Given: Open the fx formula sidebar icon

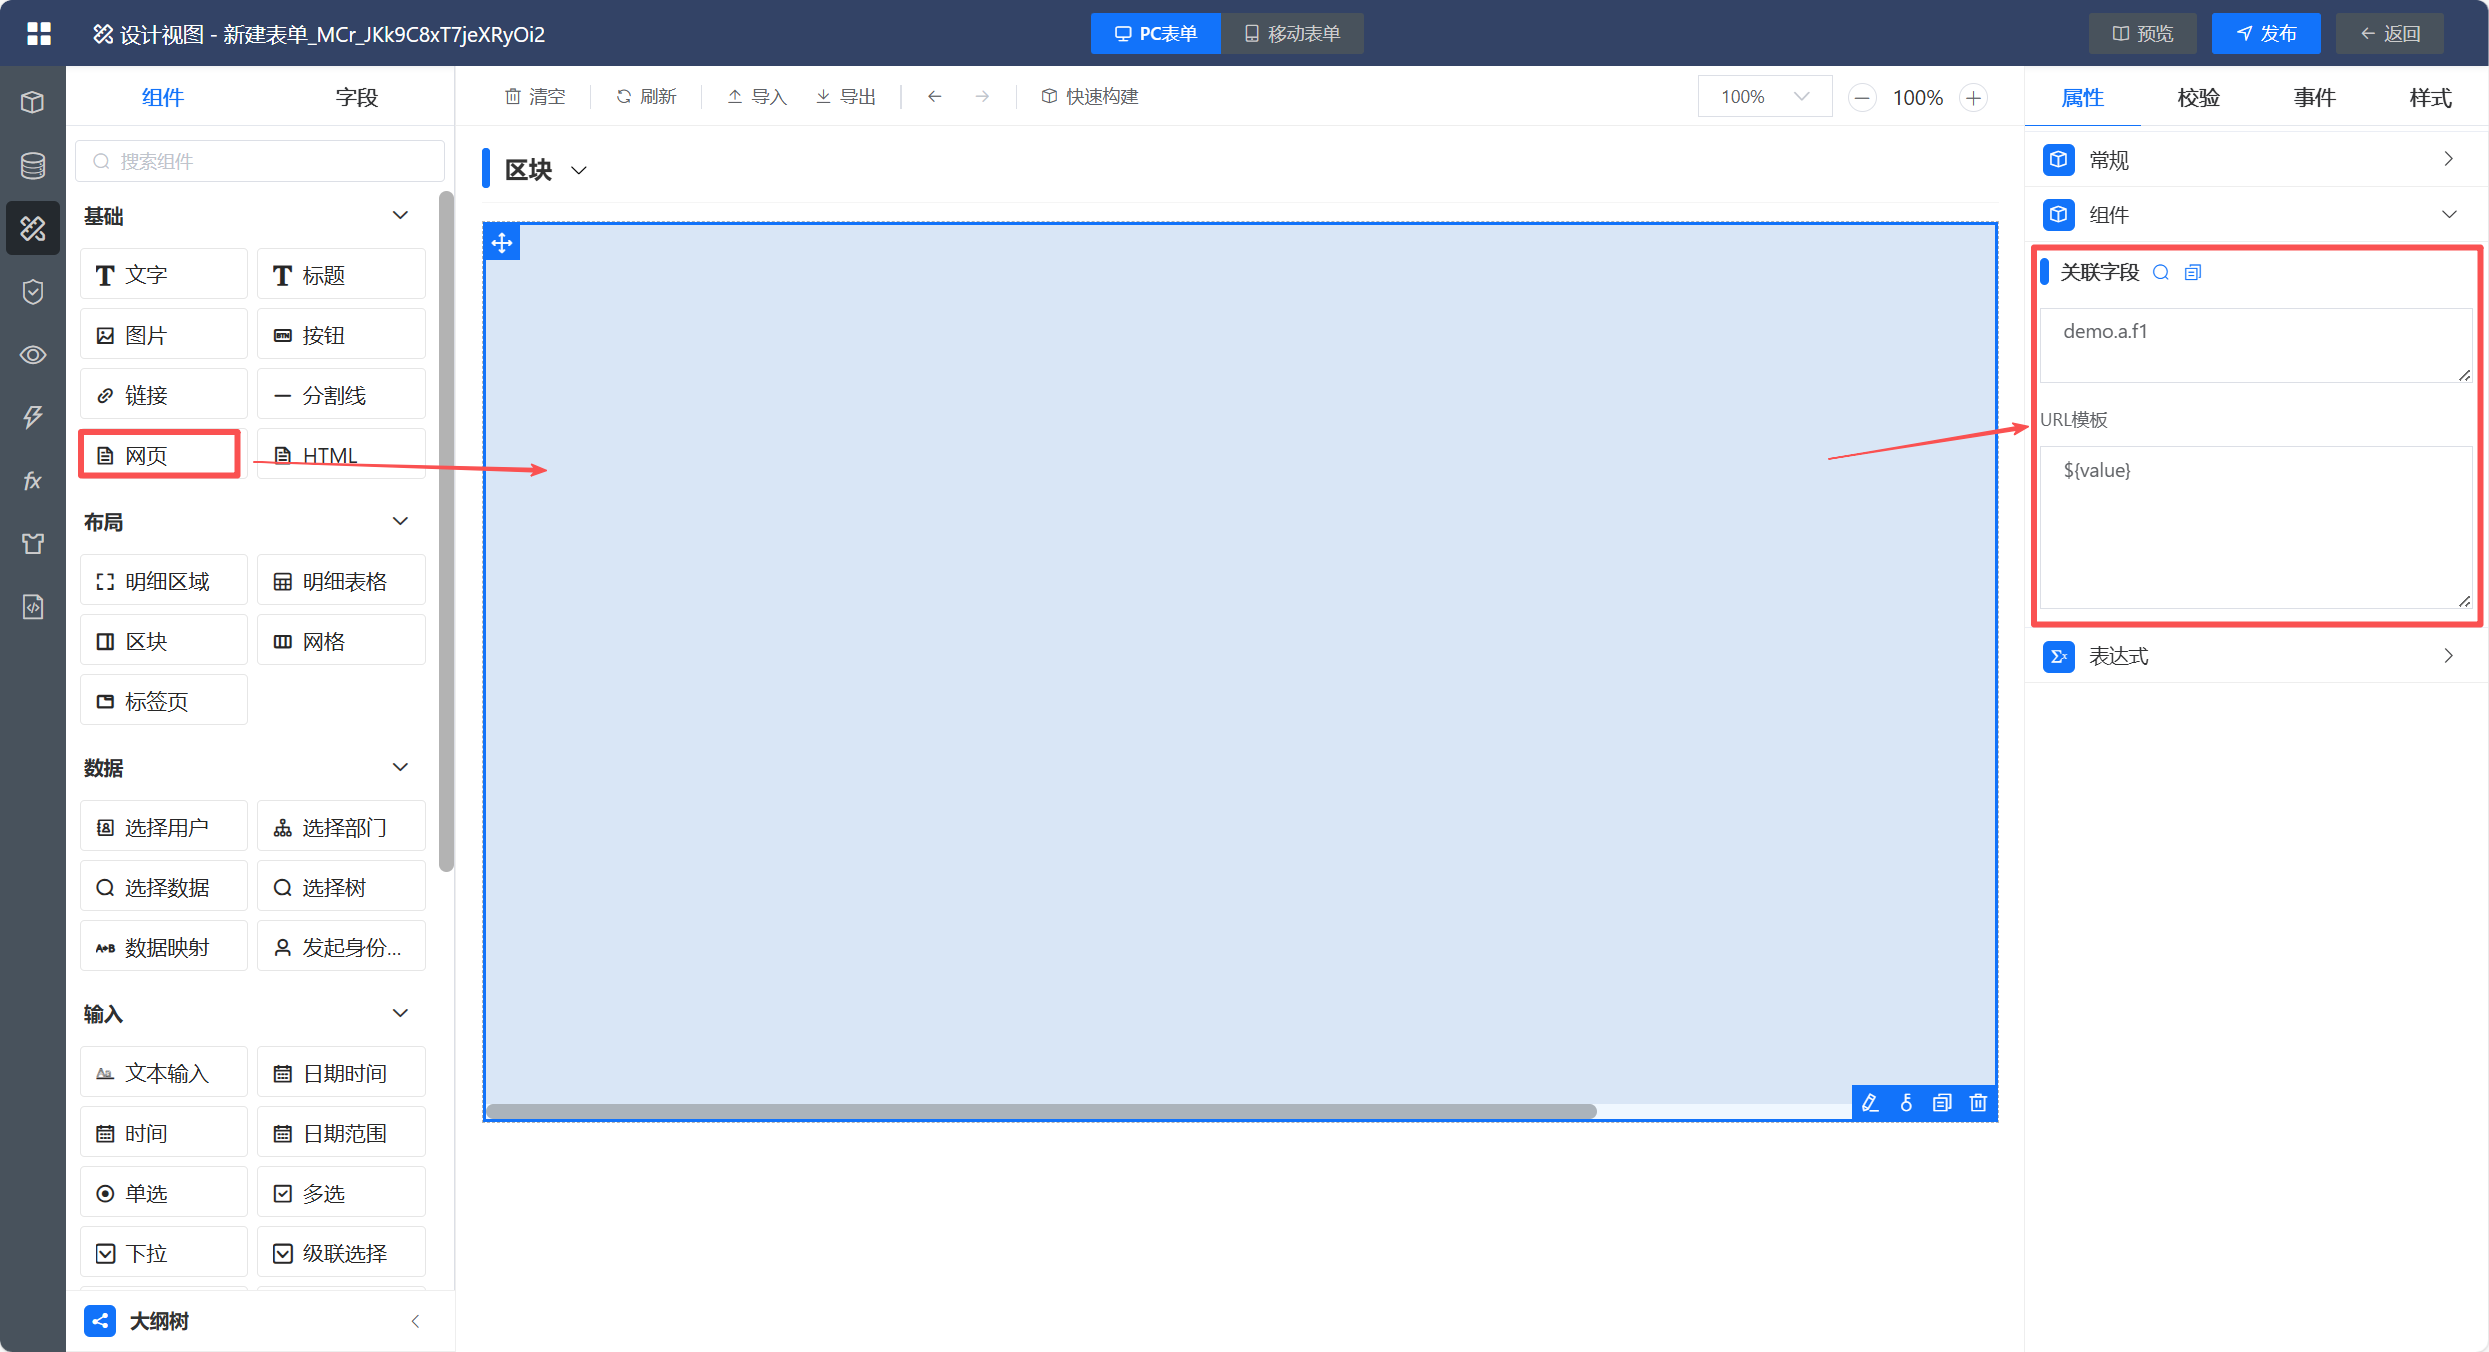Looking at the screenshot, I should click(x=33, y=481).
